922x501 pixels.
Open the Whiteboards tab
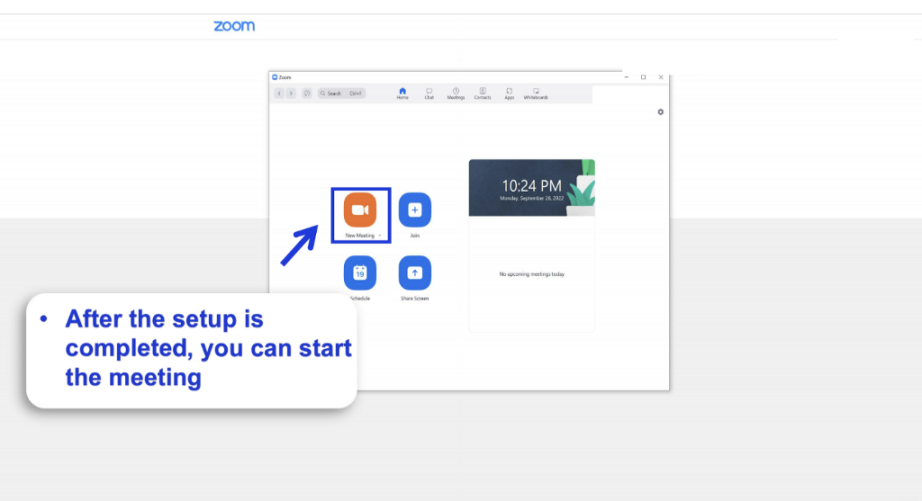click(536, 93)
